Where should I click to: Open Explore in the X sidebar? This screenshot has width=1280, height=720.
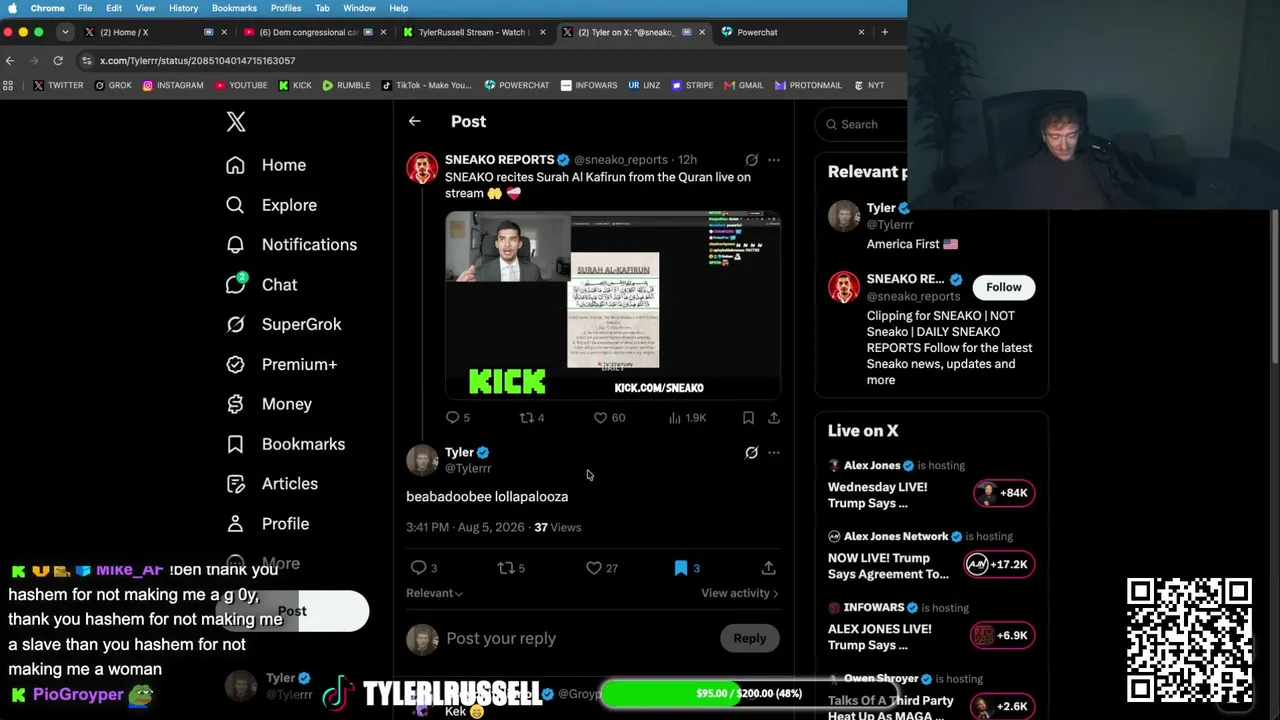[x=271, y=205]
